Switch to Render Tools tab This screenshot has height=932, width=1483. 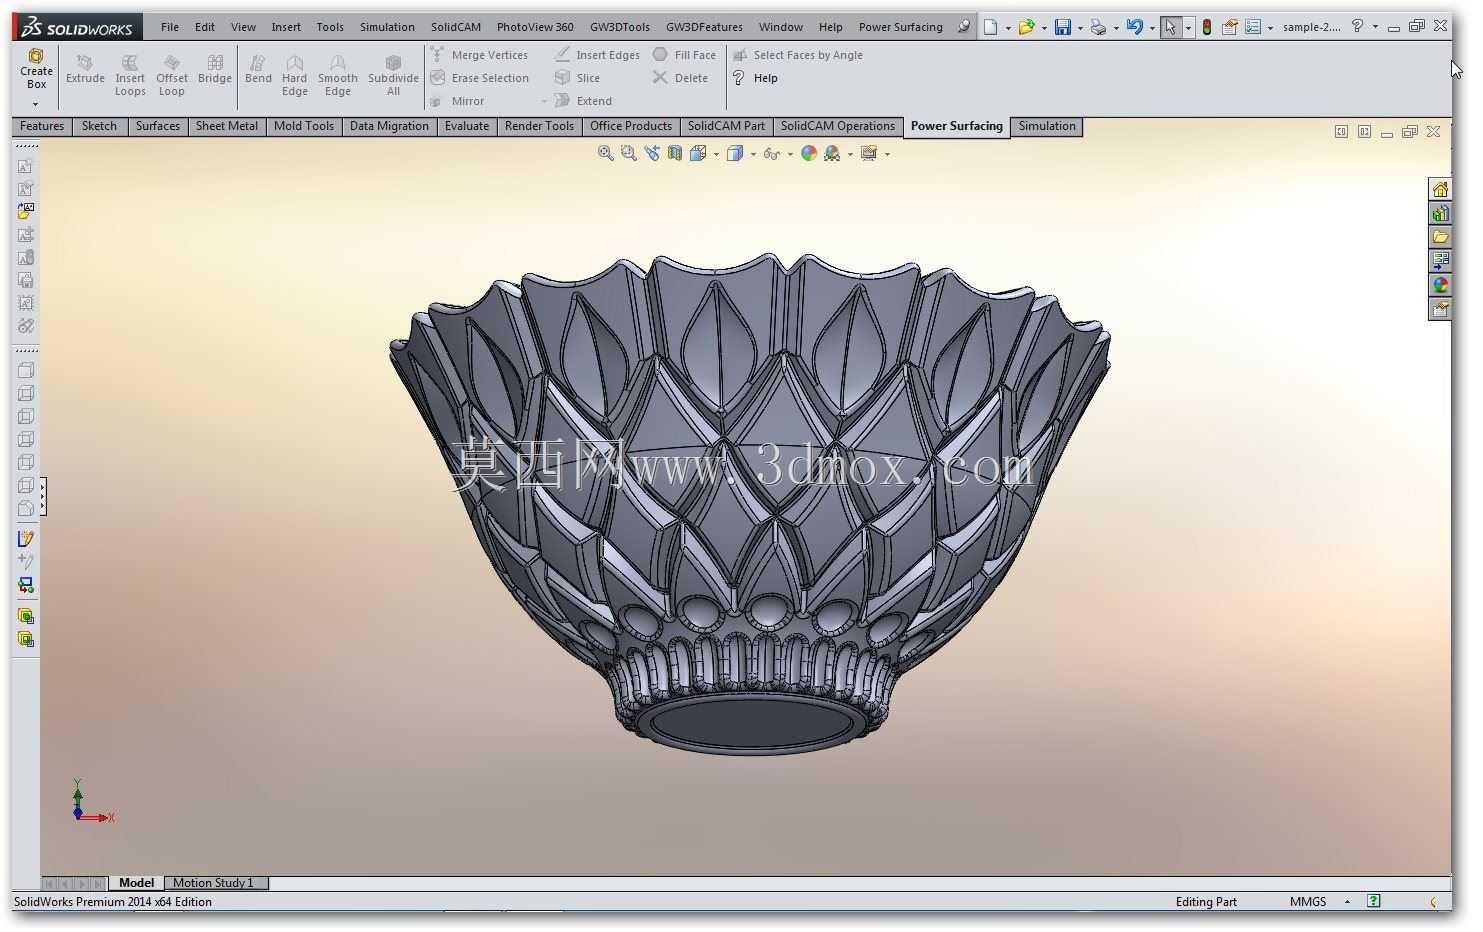(x=539, y=126)
